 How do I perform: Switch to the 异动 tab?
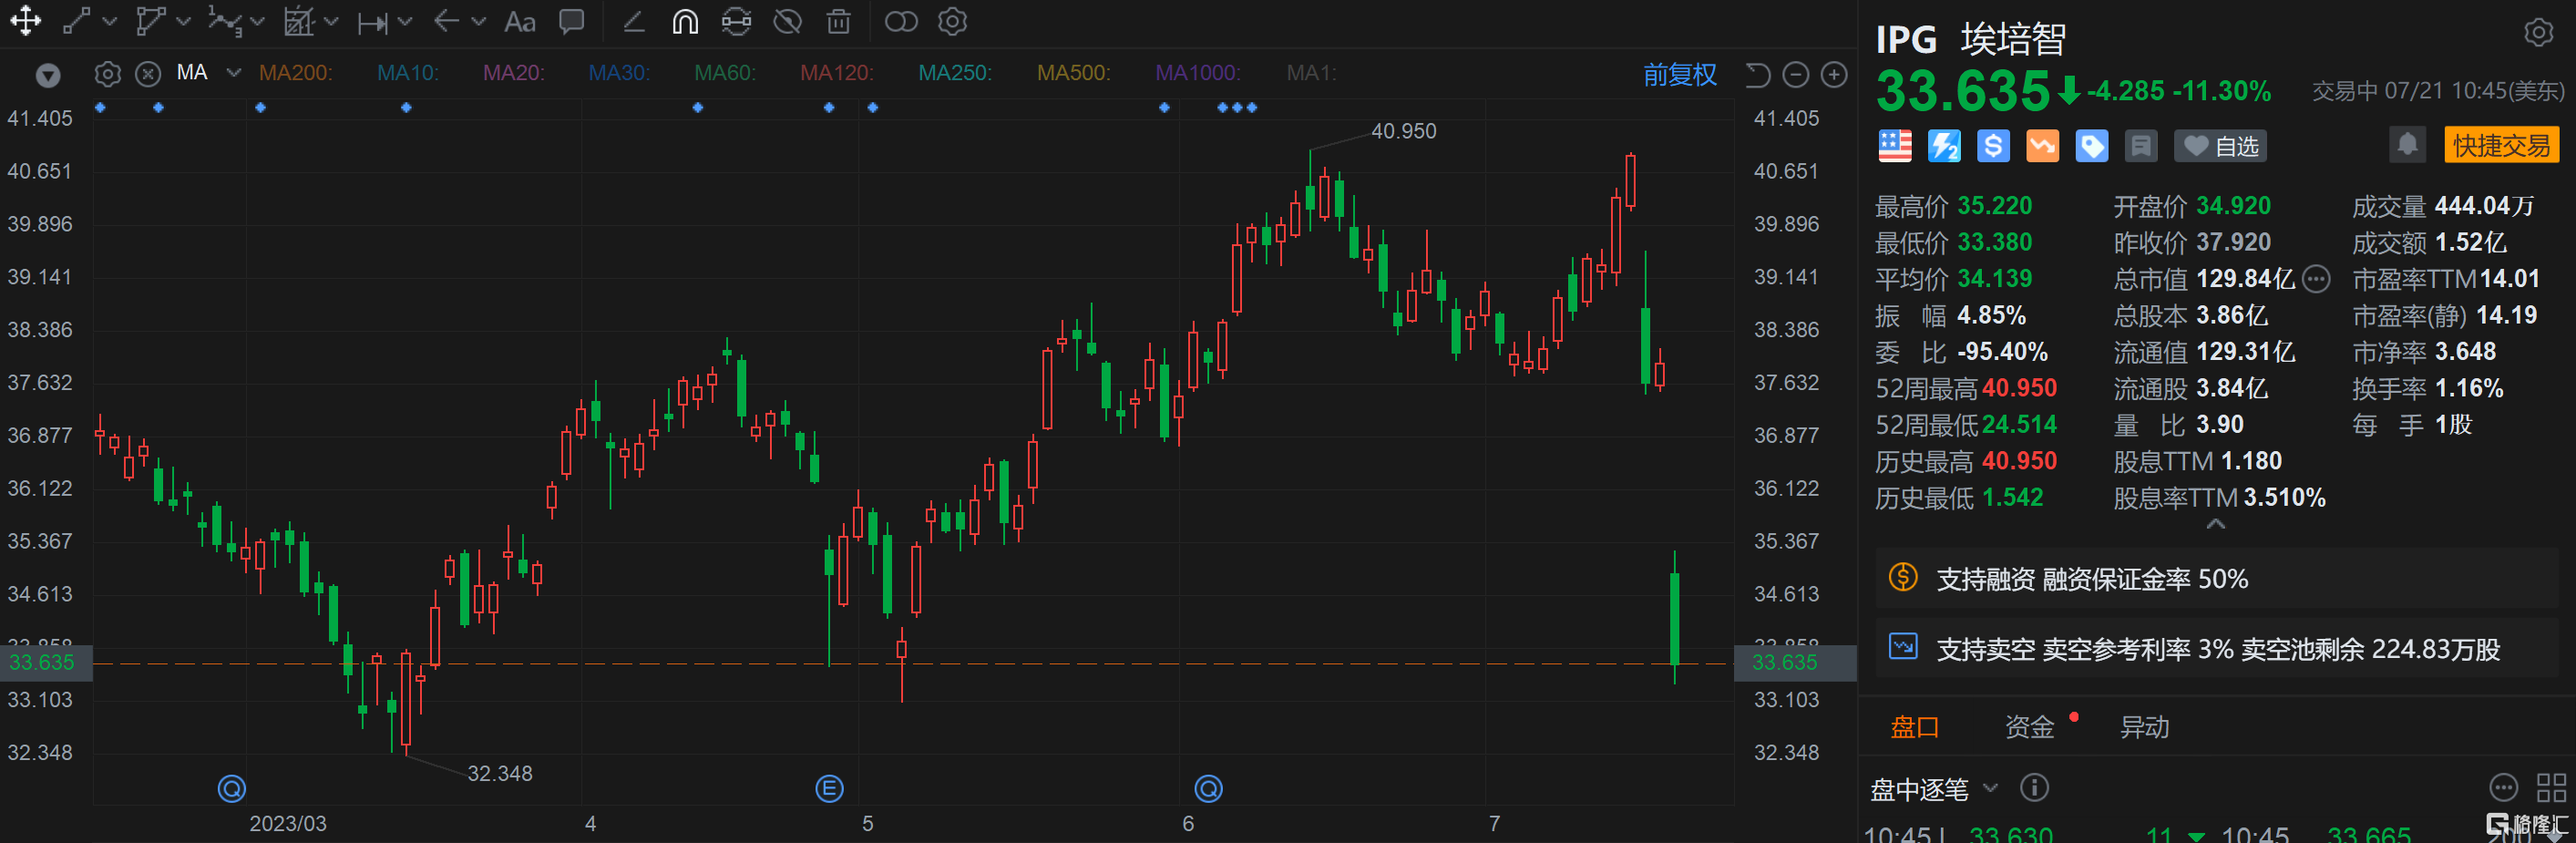[2144, 727]
